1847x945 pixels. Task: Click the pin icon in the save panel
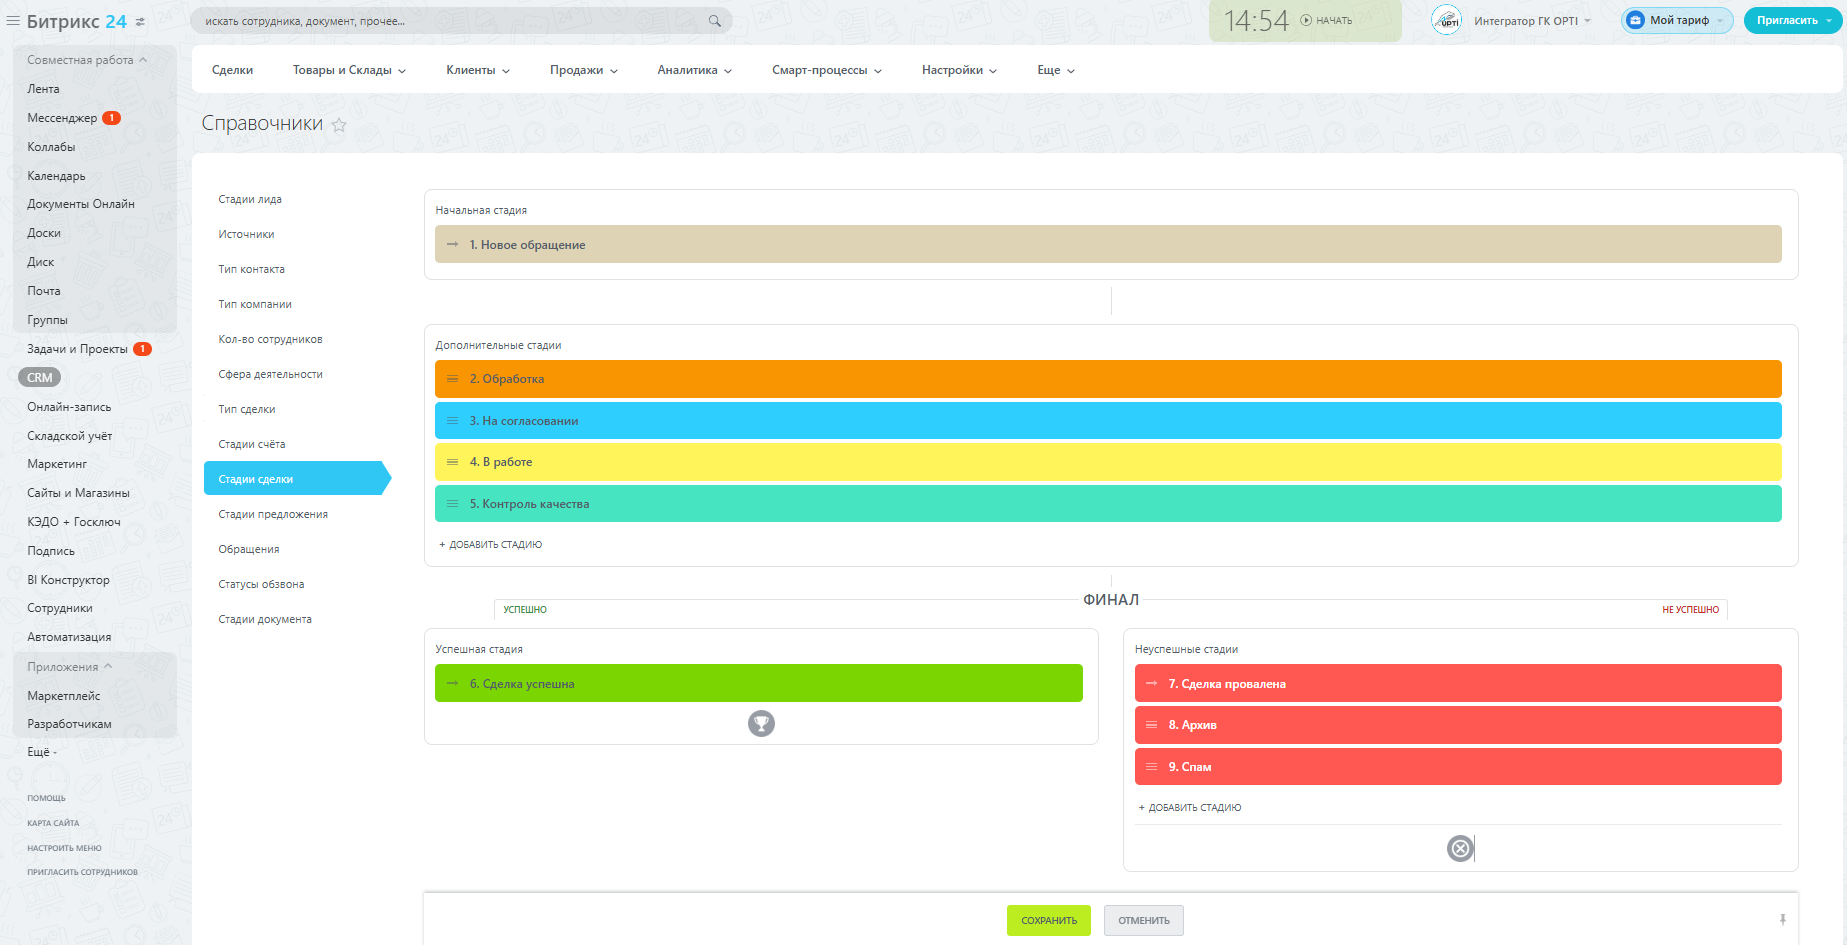pos(1782,920)
